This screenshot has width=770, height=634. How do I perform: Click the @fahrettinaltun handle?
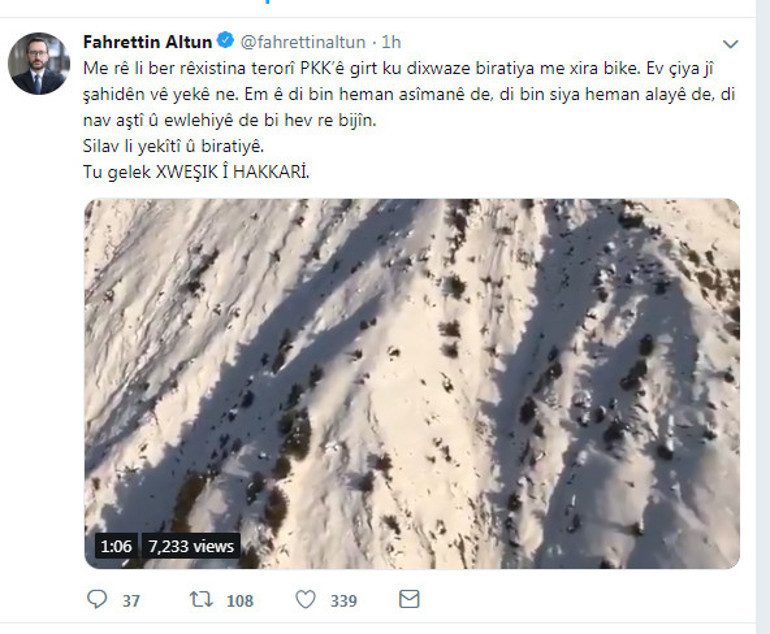pos(303,42)
